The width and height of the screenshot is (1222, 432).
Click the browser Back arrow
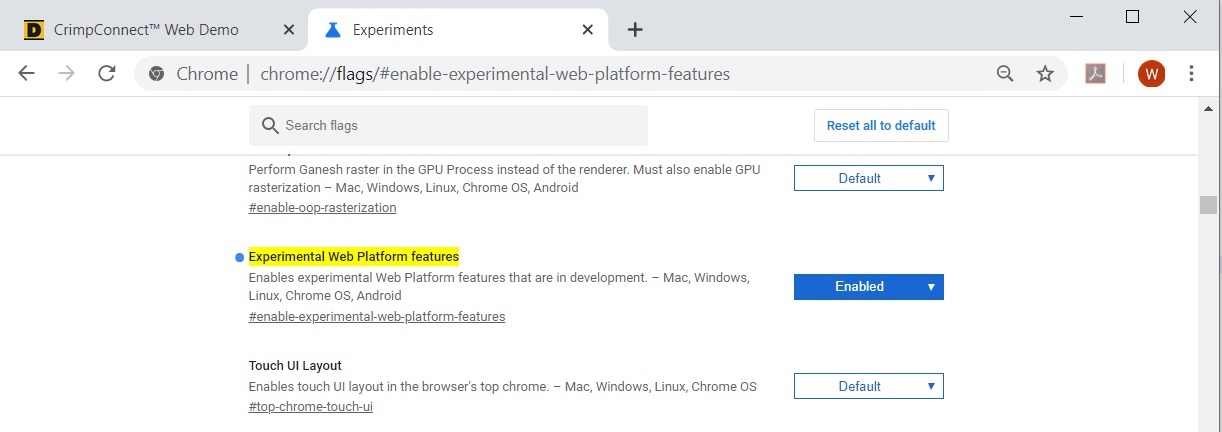27,73
